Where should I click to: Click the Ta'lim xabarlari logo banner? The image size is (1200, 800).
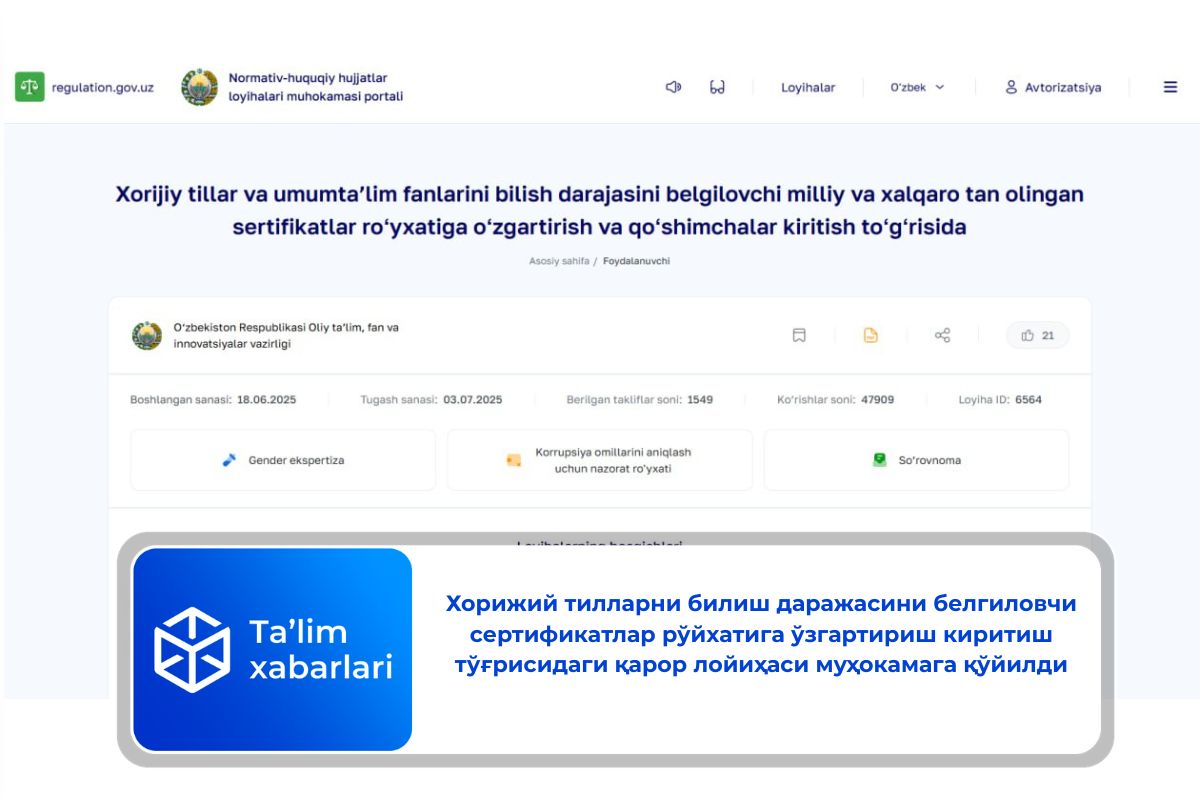(x=272, y=650)
